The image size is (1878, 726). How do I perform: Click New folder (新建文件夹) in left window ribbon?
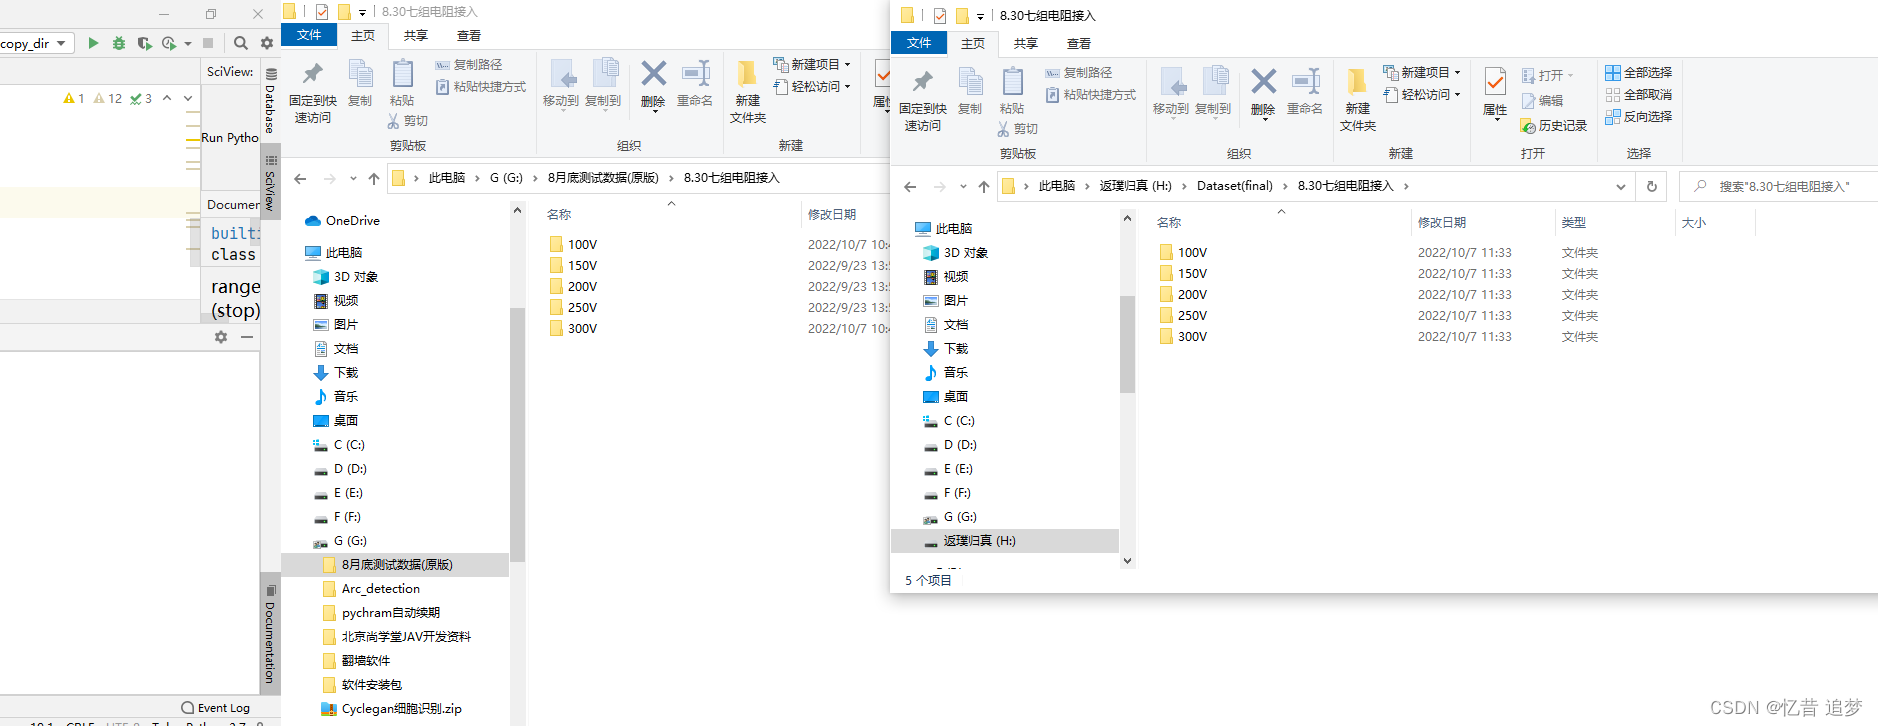748,91
